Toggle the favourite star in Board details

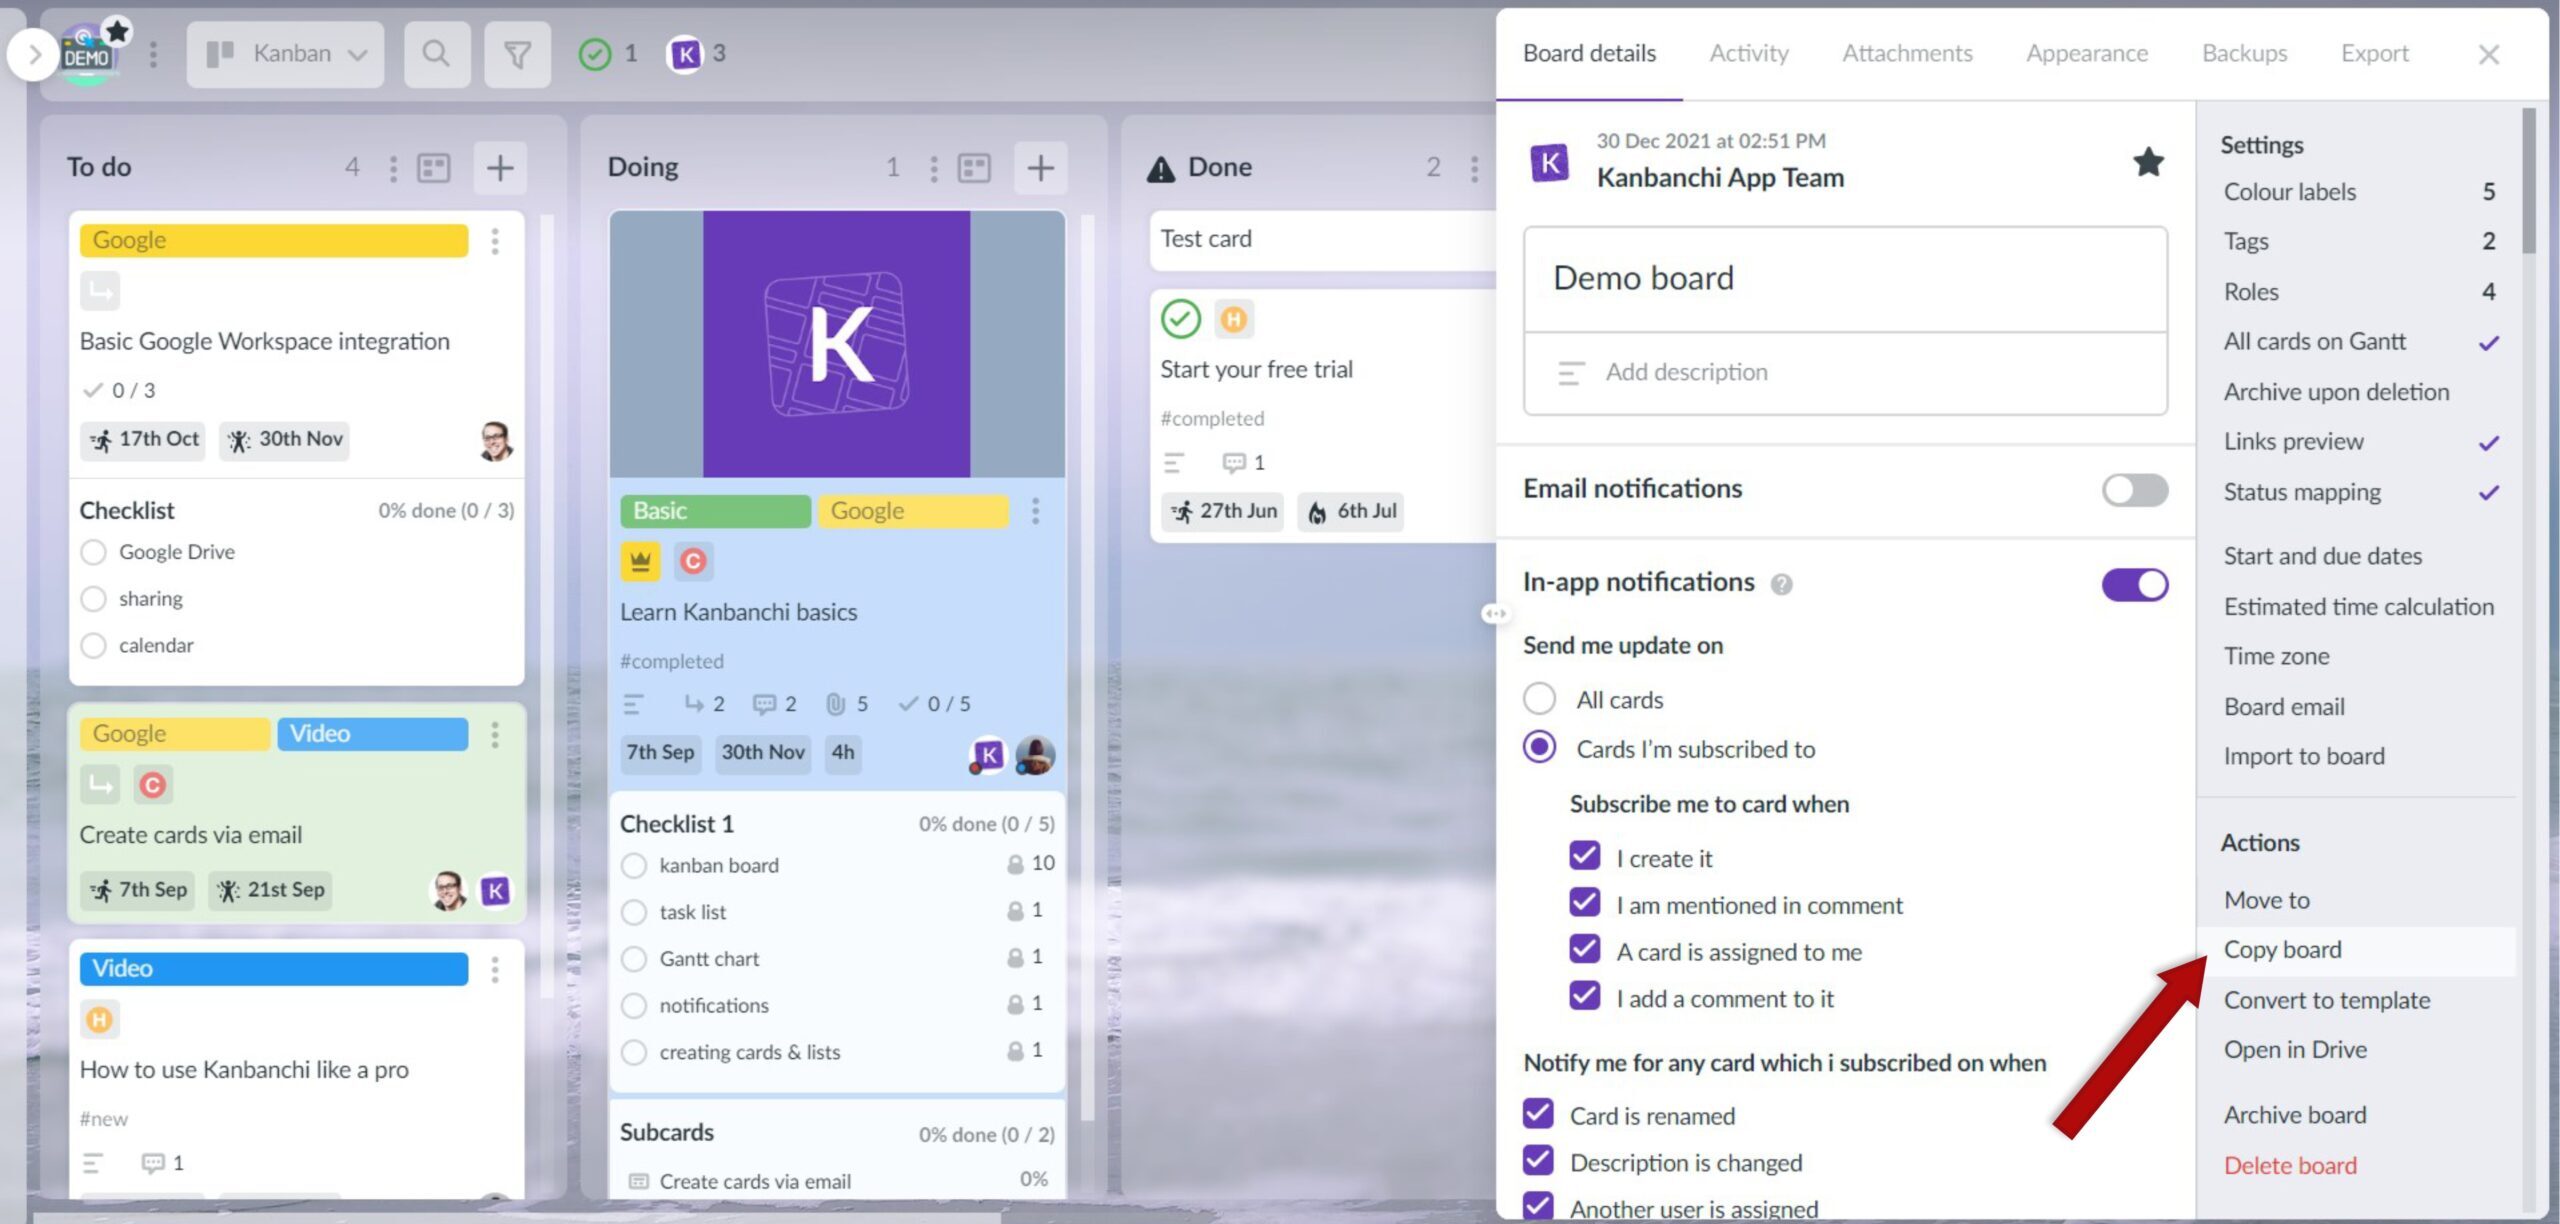[2149, 162]
